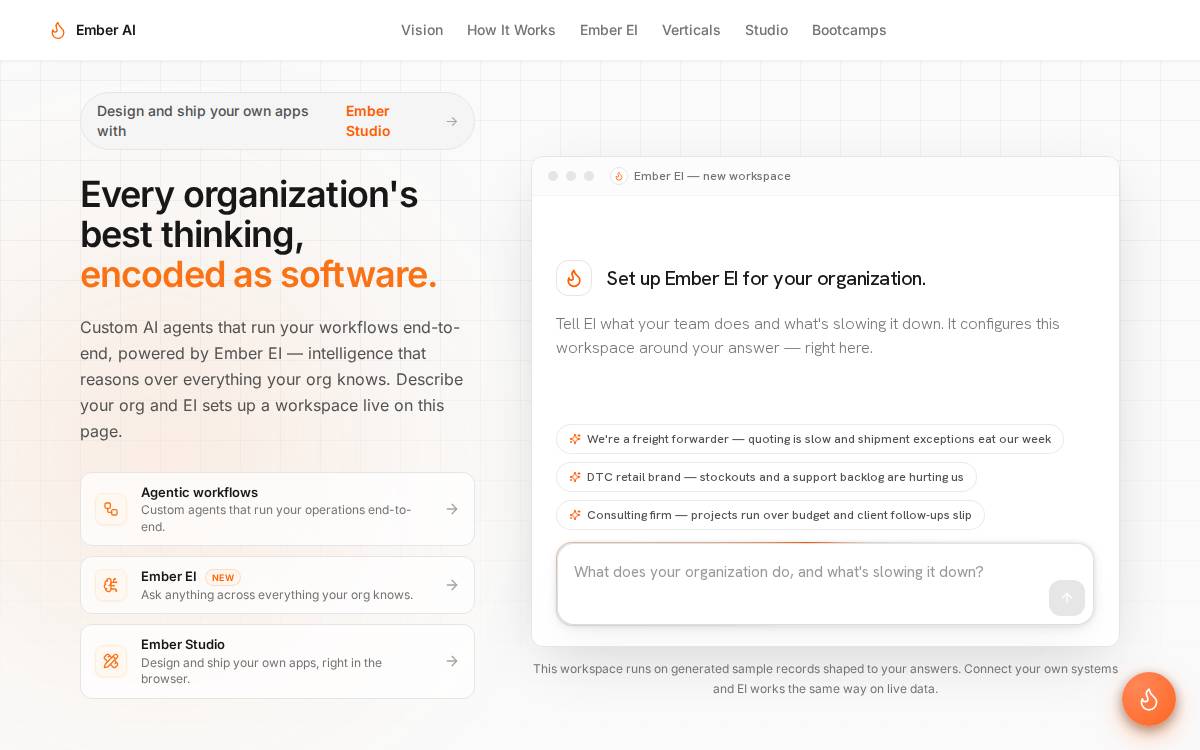Go to Bootcamps page
Image resolution: width=1200 pixels, height=750 pixels.
(x=849, y=30)
